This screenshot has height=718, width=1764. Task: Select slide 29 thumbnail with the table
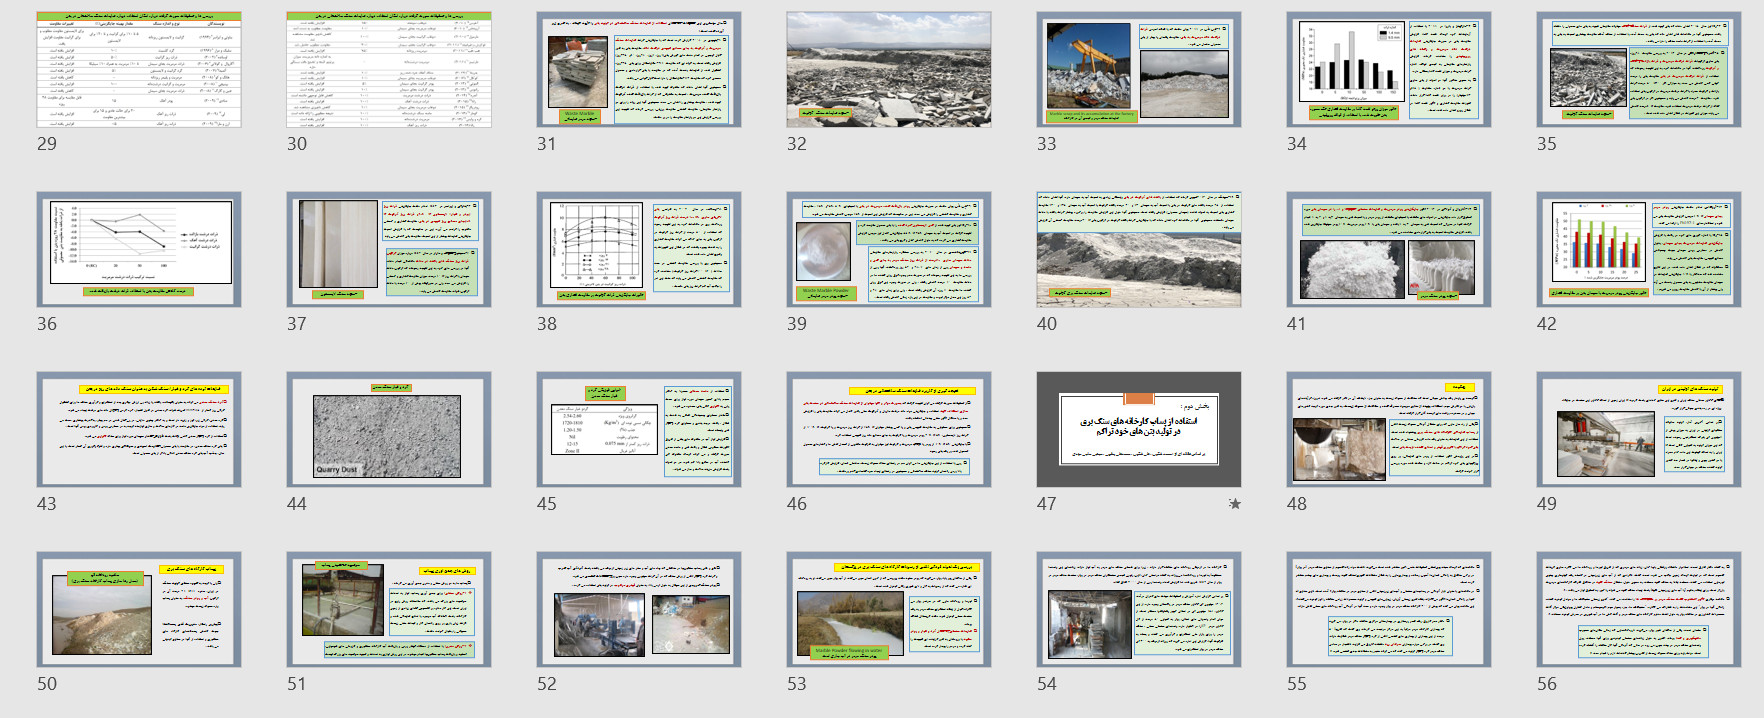coord(139,69)
